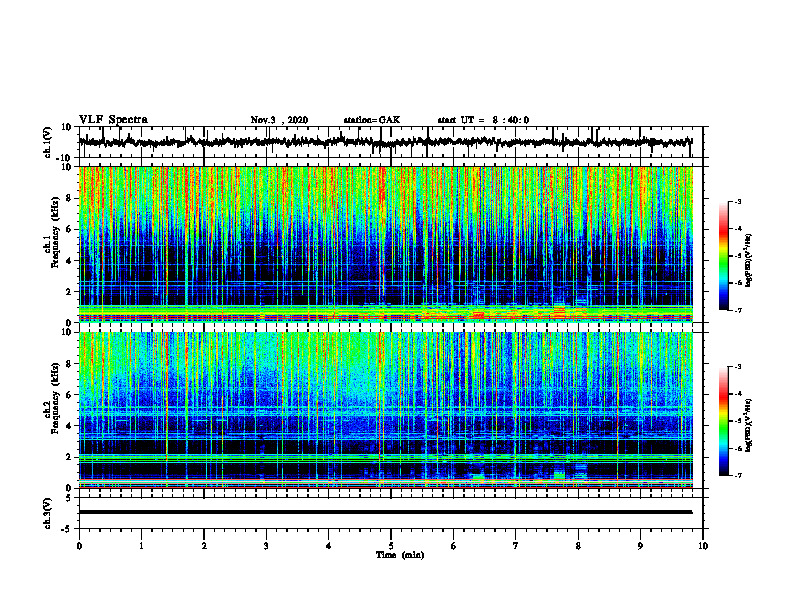Click the "start UT = 8 : 40: 0" label
792x612 pixels.
click(x=483, y=120)
